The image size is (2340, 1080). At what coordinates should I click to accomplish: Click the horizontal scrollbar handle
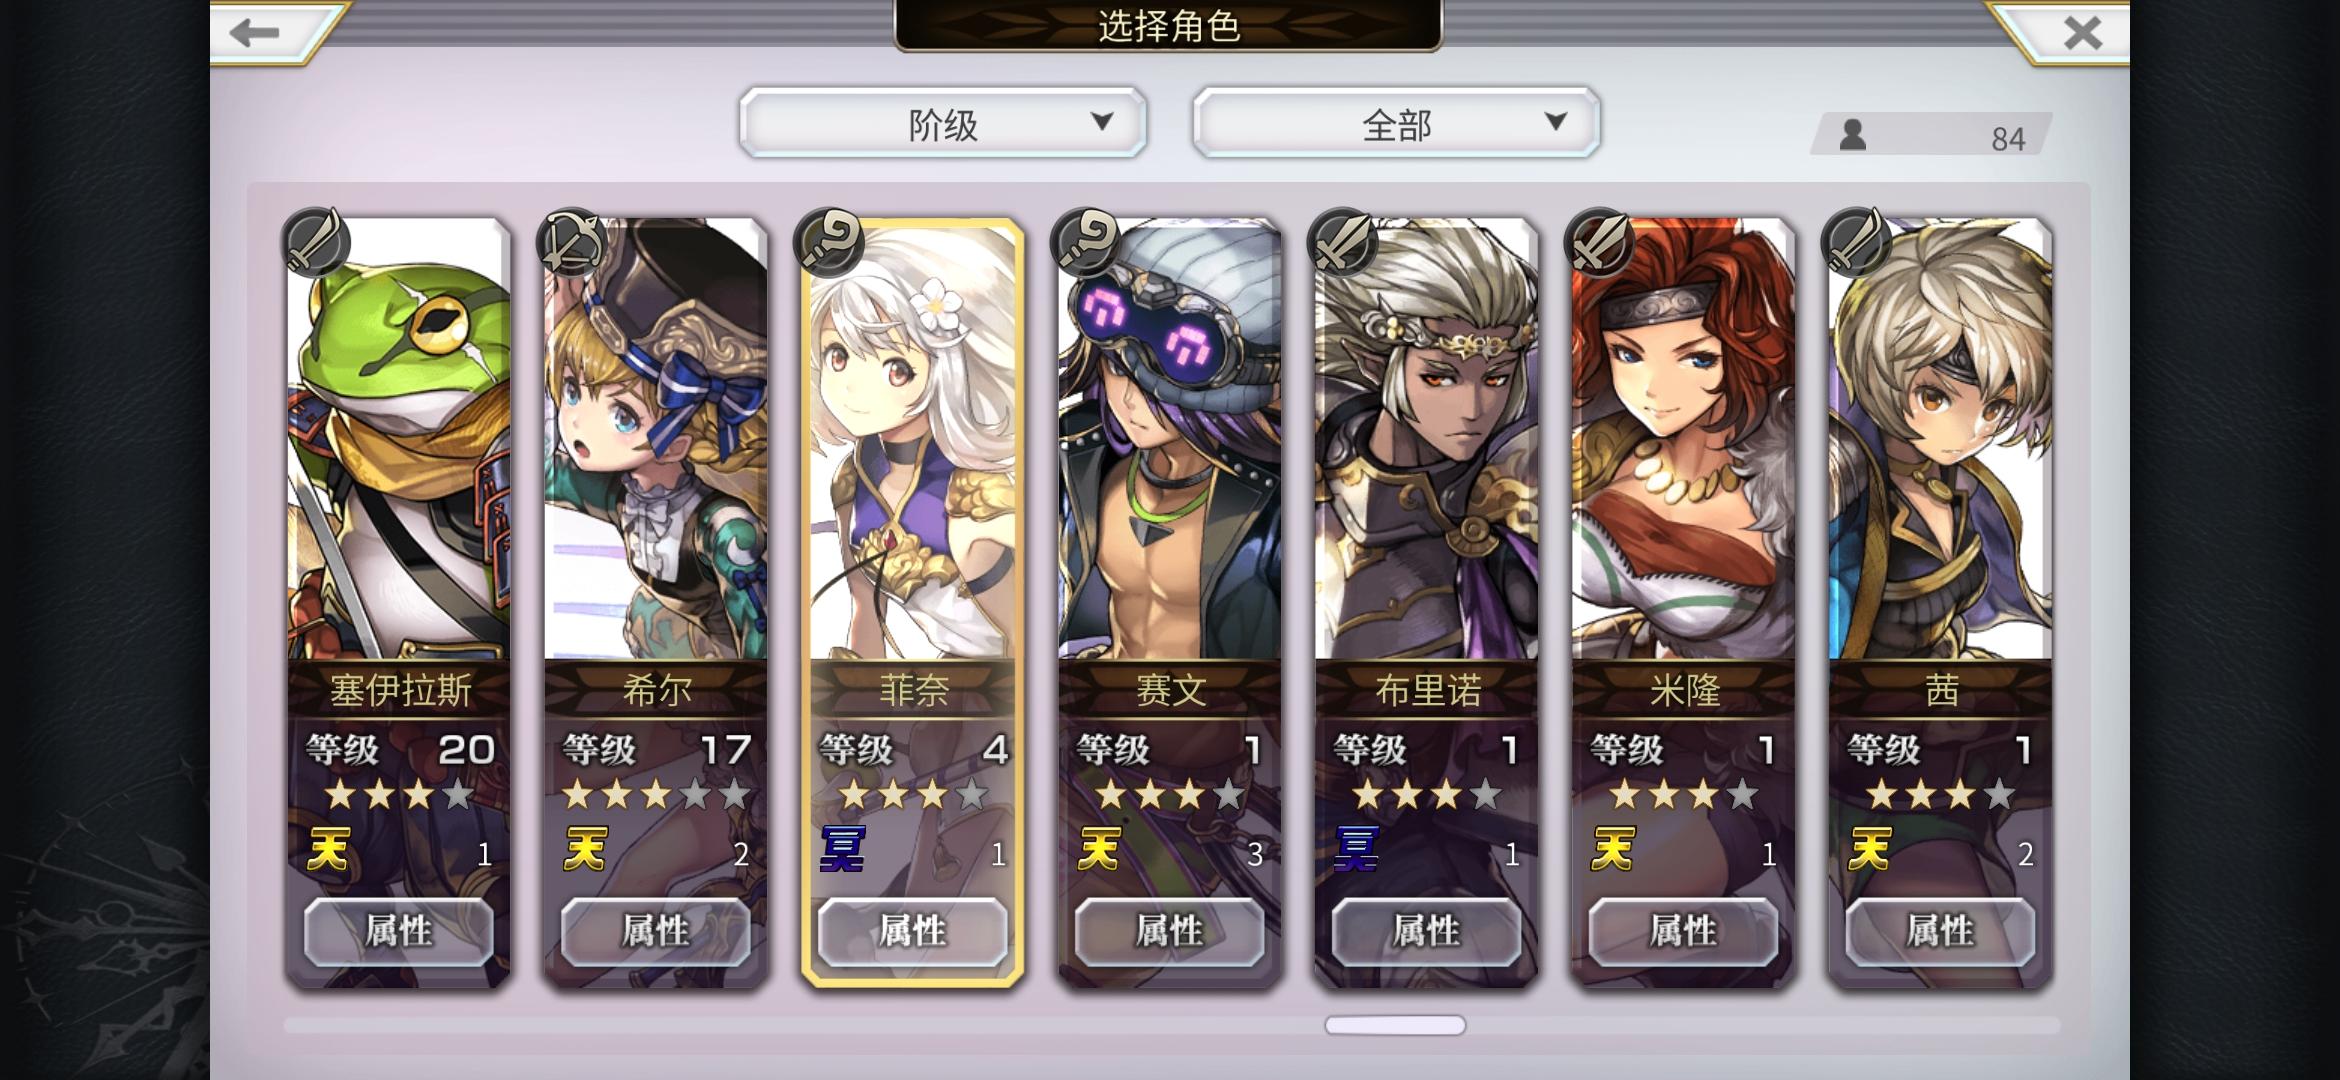click(x=1395, y=1025)
